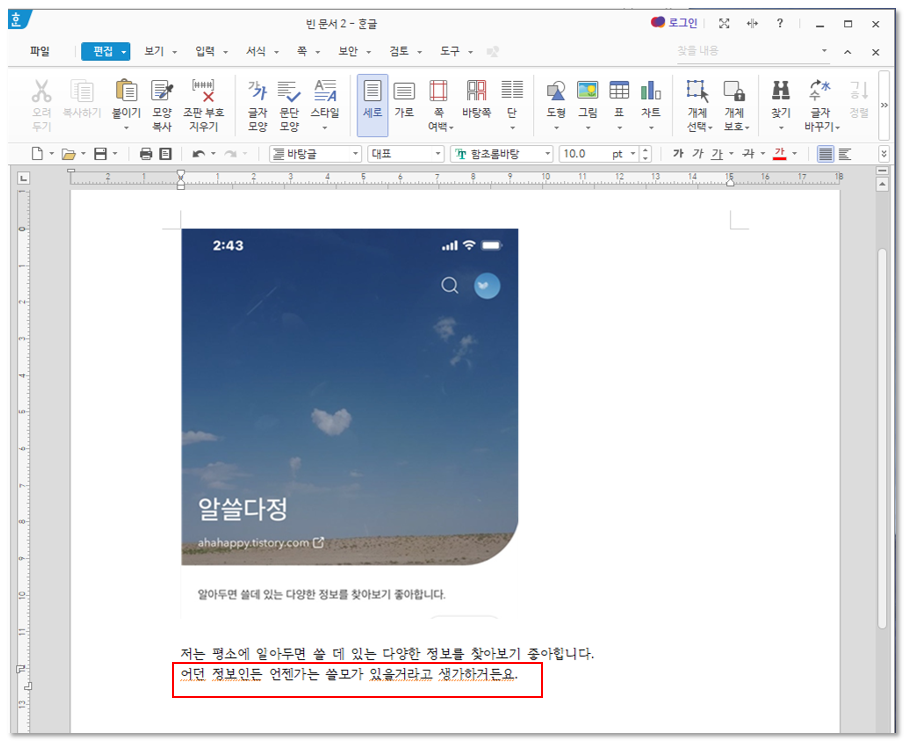Image resolution: width=908 pixels, height=746 pixels.
Task: Toggle underline 가 formatting
Action: coord(717,153)
